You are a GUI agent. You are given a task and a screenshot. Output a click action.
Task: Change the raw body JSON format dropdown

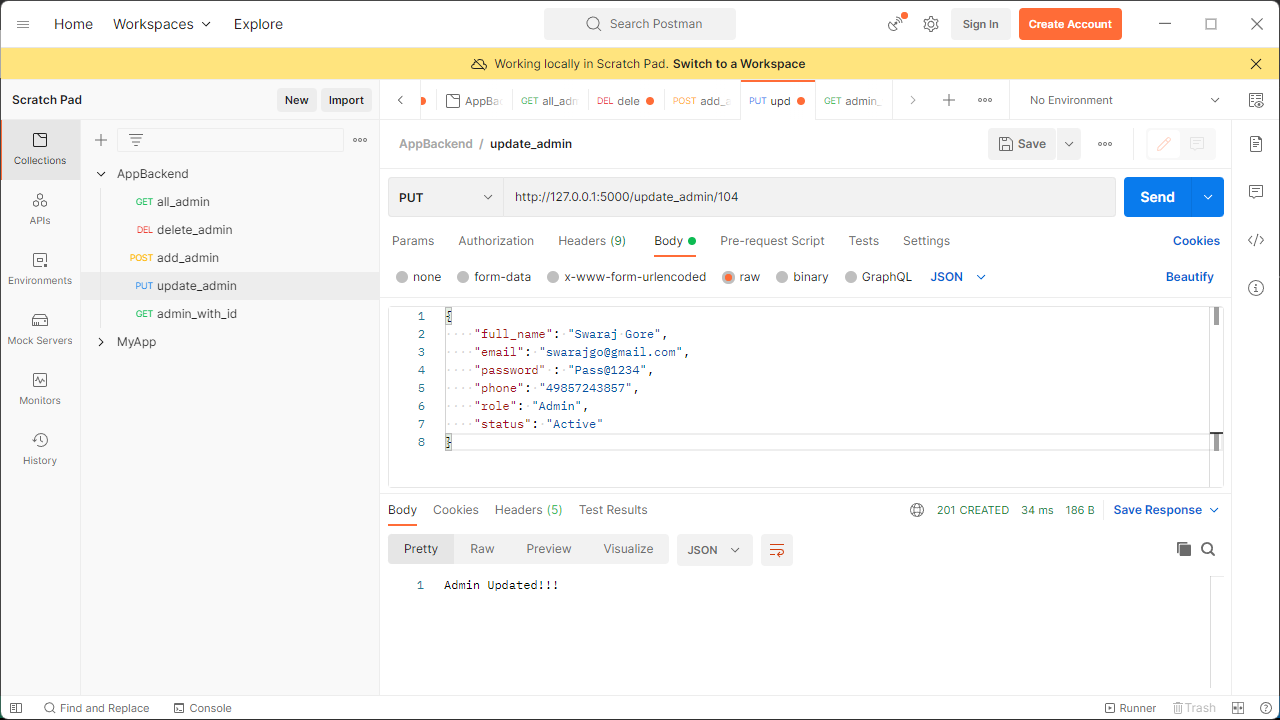(x=958, y=277)
